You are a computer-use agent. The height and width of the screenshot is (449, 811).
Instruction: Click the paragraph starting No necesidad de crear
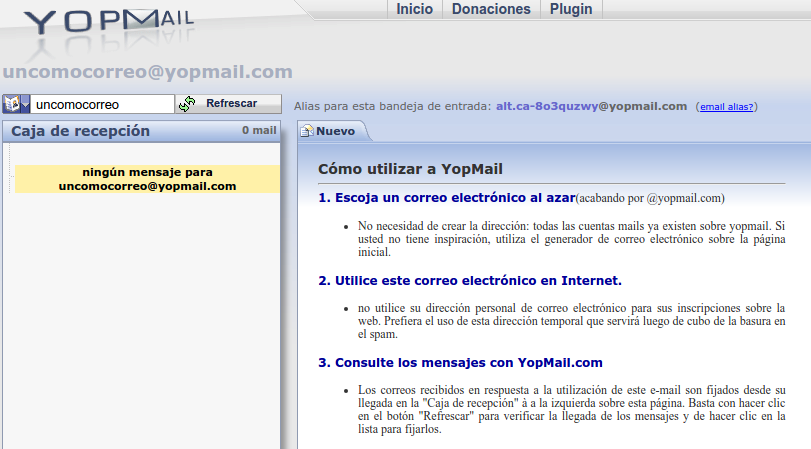pos(572,239)
